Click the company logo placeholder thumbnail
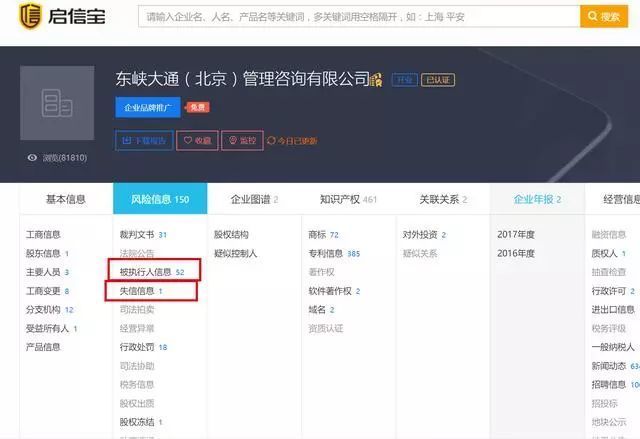 (56, 103)
